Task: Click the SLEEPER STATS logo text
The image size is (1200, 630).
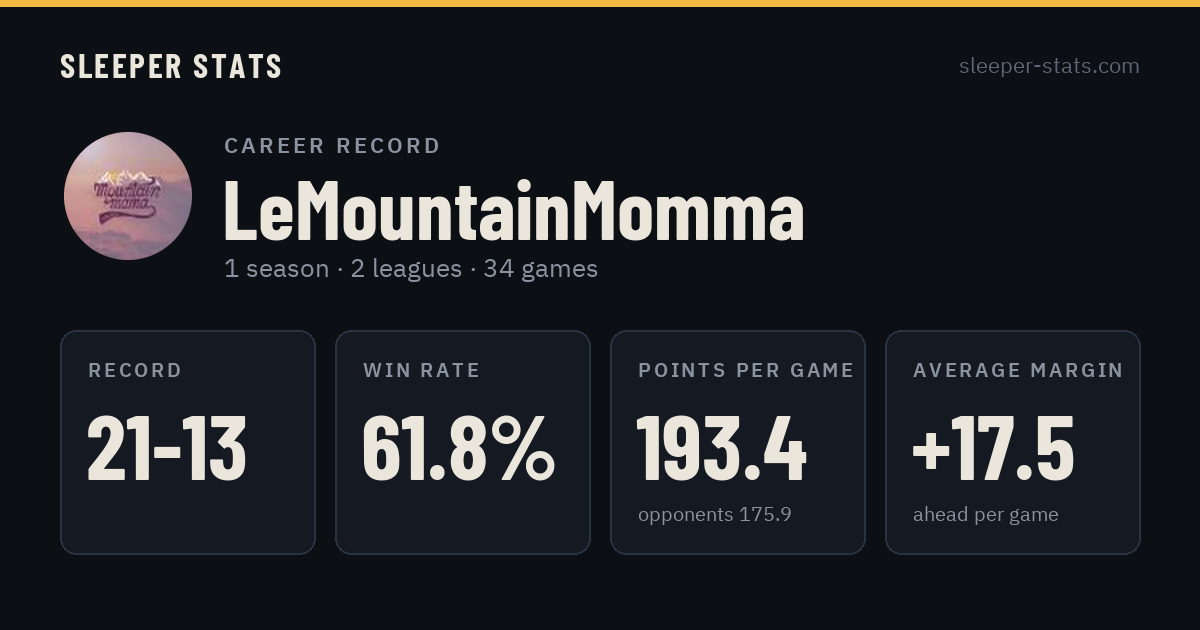Action: pos(171,66)
